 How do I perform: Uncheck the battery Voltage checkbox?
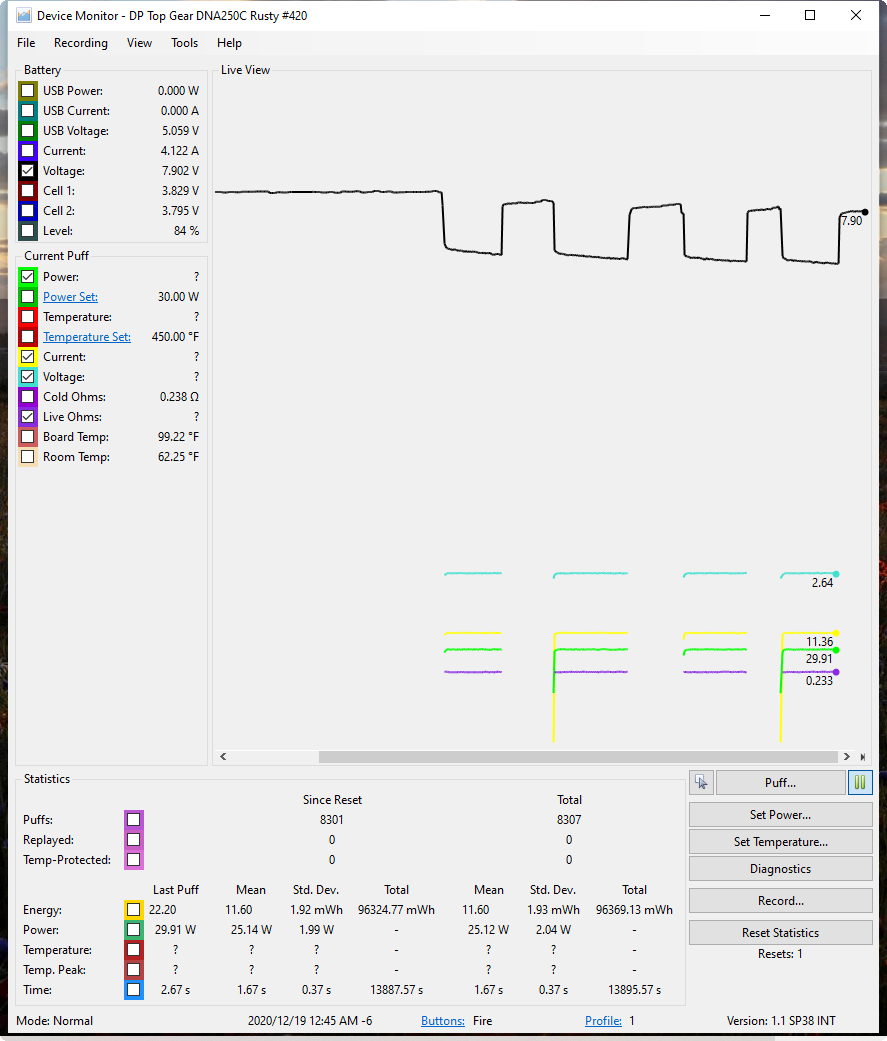[28, 171]
